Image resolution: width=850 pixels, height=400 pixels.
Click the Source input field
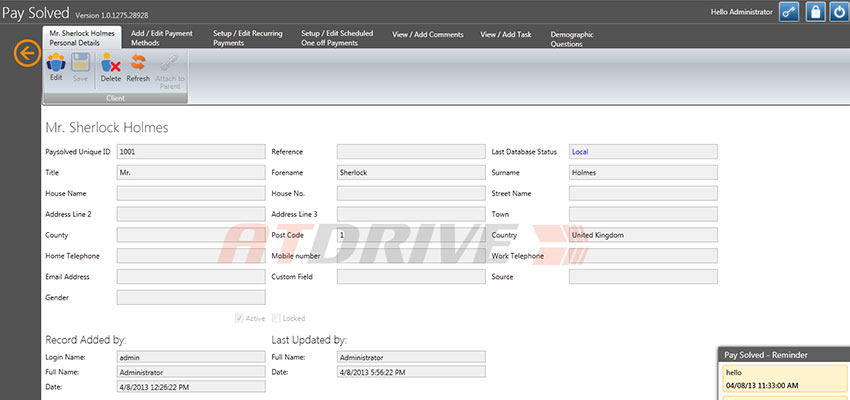coord(643,276)
